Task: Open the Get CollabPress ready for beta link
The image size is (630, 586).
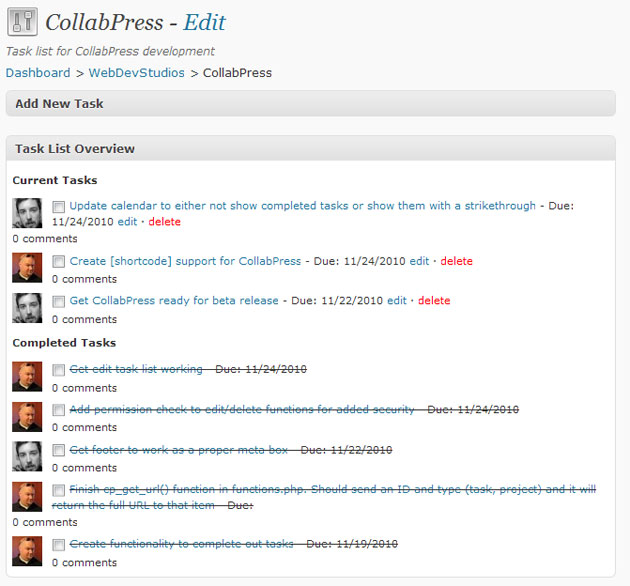Action: pos(174,301)
